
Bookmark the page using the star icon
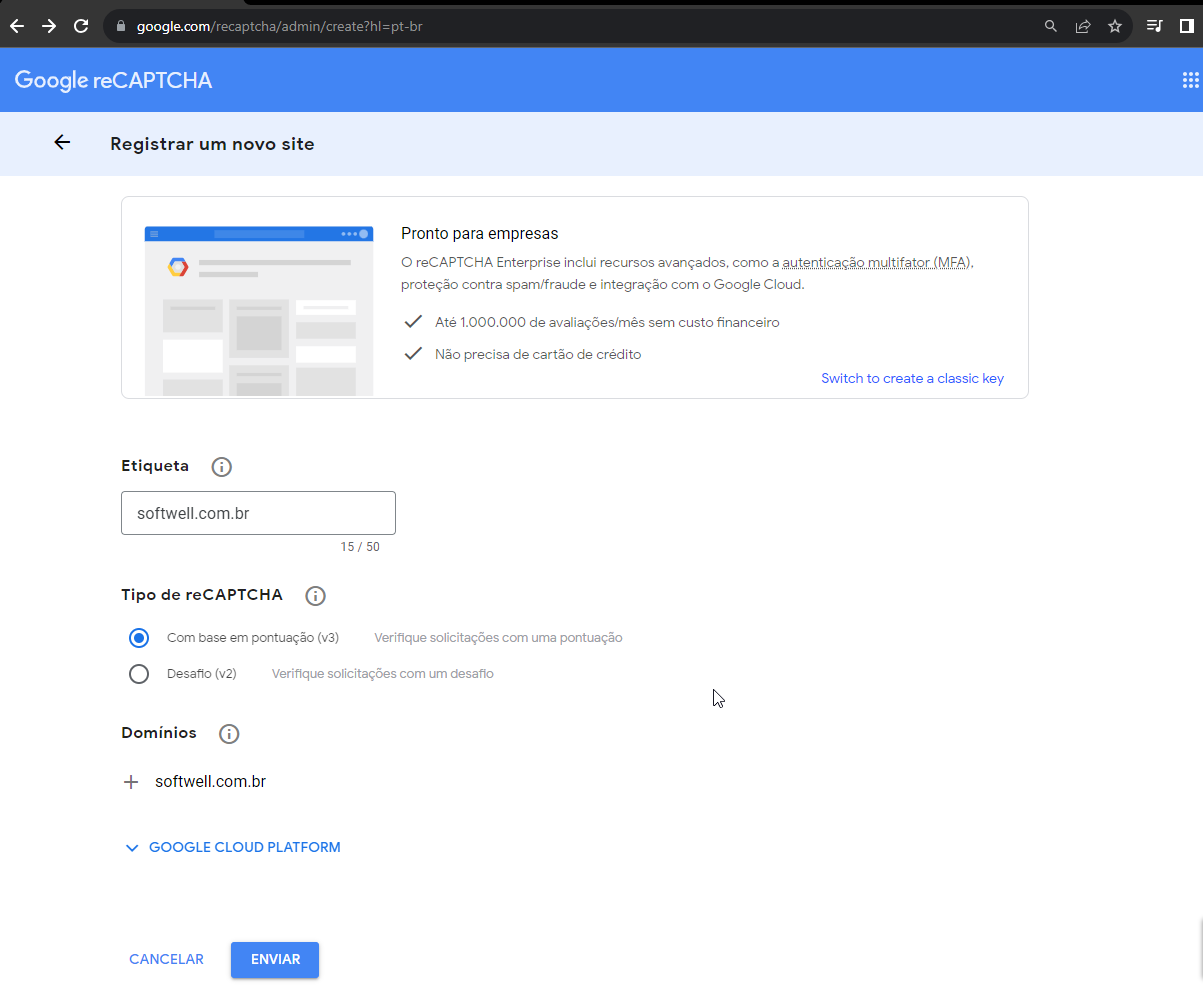point(1115,26)
